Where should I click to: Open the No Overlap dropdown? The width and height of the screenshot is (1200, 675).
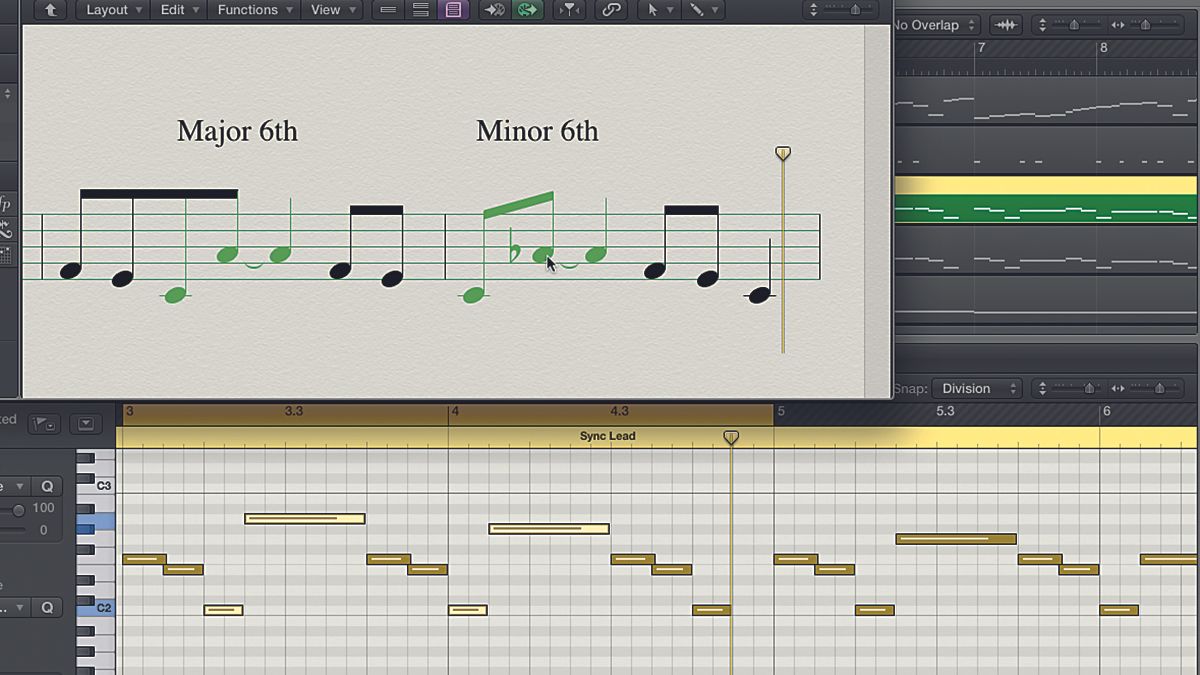pos(935,24)
